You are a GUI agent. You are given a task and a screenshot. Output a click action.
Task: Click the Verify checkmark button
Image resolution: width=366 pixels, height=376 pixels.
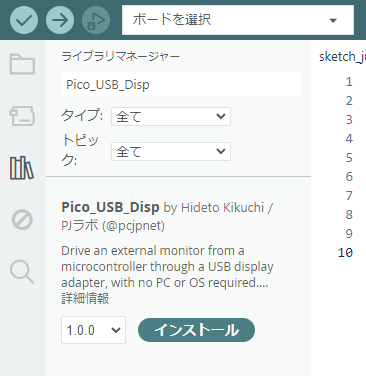pos(24,20)
